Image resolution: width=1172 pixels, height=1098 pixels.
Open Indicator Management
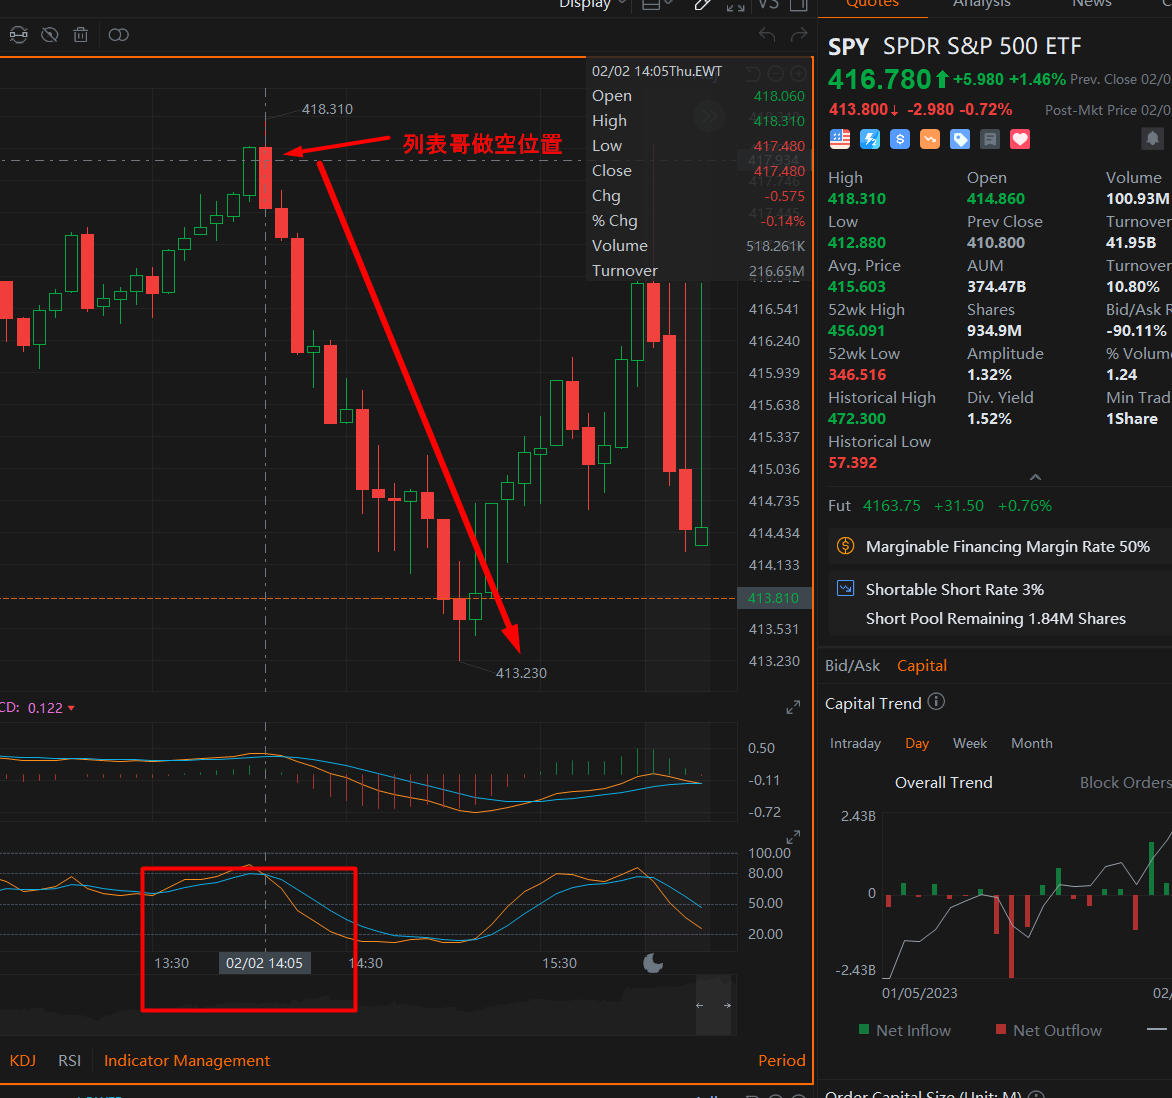[x=187, y=1061]
